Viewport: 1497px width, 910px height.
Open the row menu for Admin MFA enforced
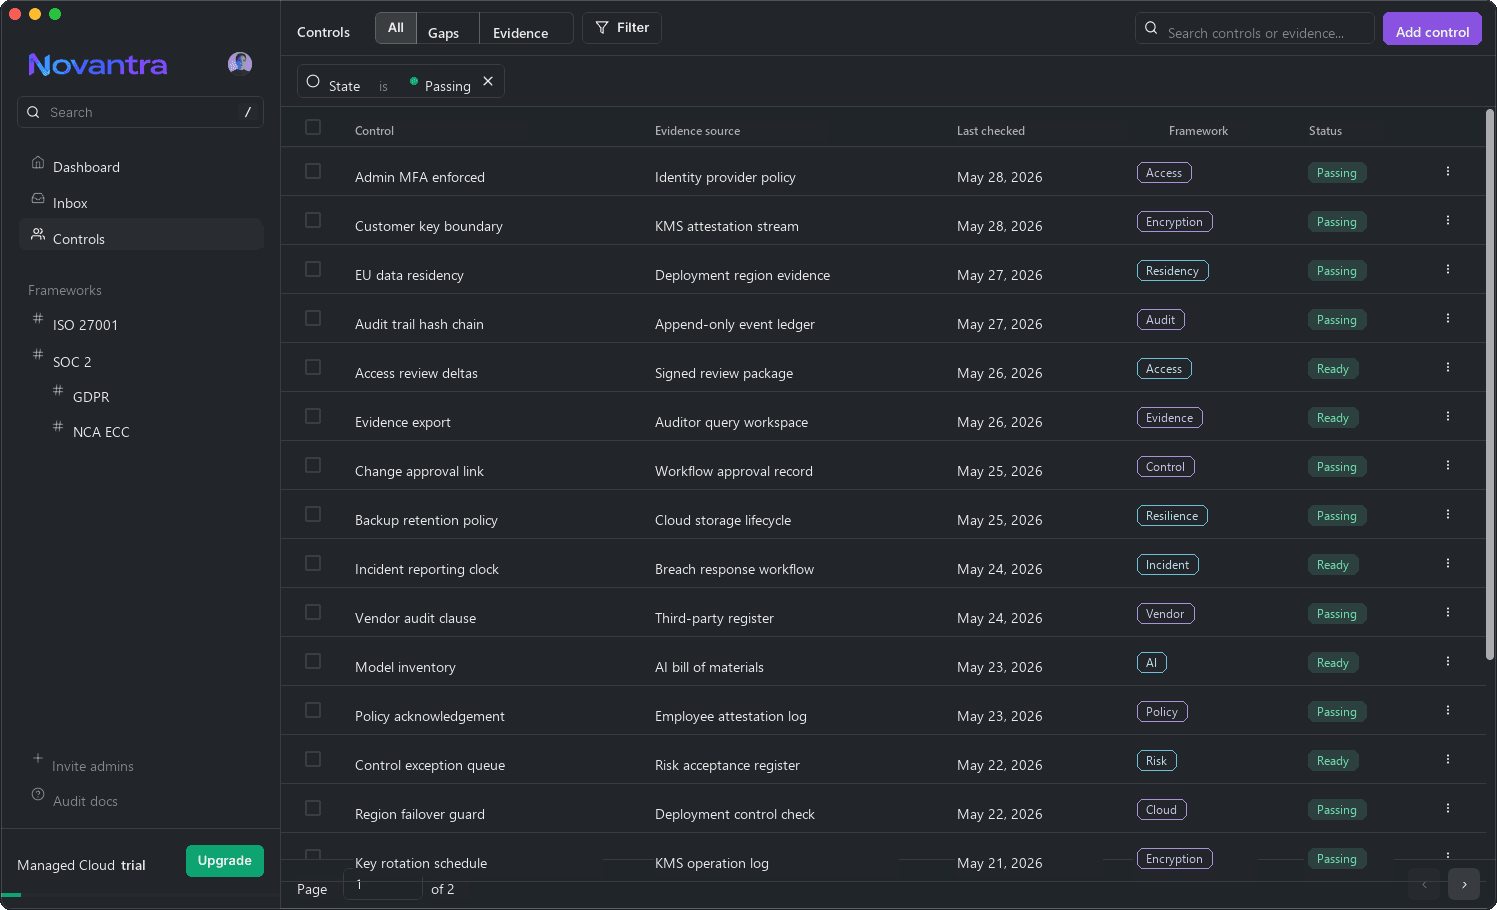tap(1447, 171)
